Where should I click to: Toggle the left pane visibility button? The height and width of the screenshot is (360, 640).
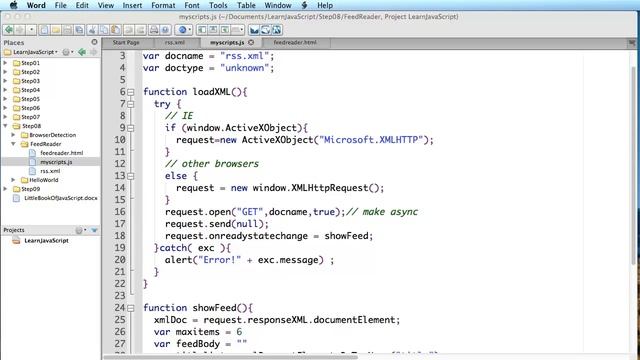[202, 30]
